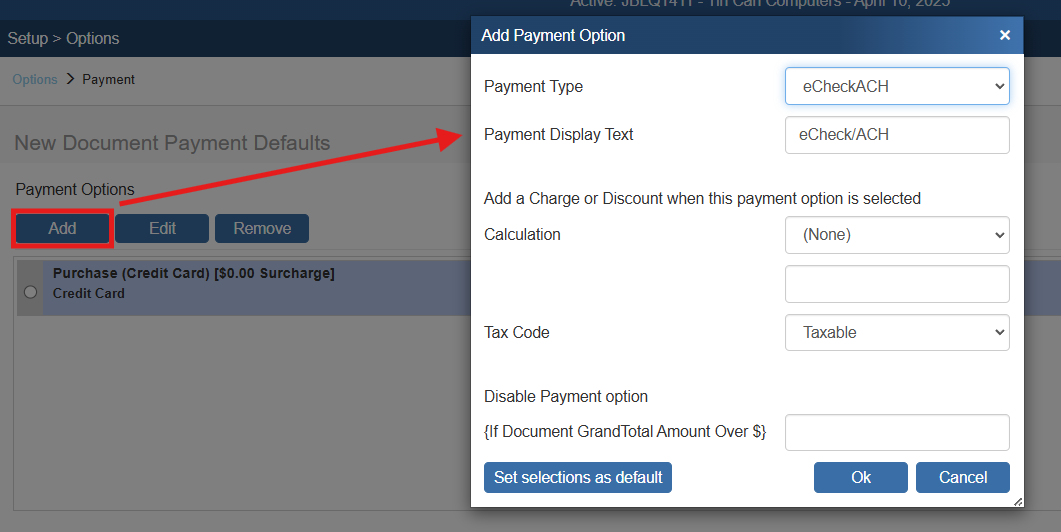Cancel the Add Payment Option dialog

pos(962,478)
